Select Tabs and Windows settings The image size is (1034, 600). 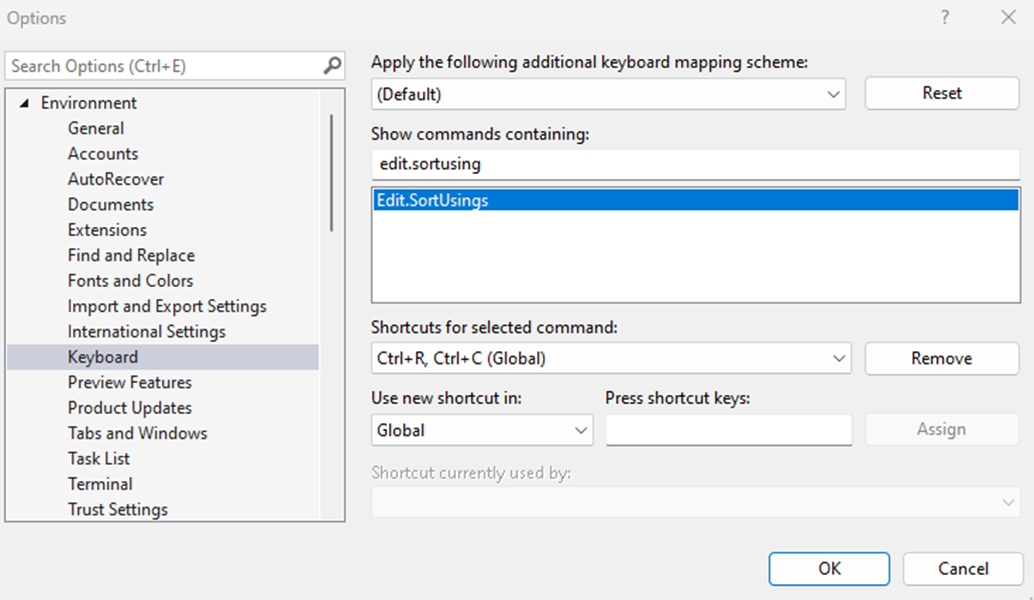pyautogui.click(x=137, y=432)
